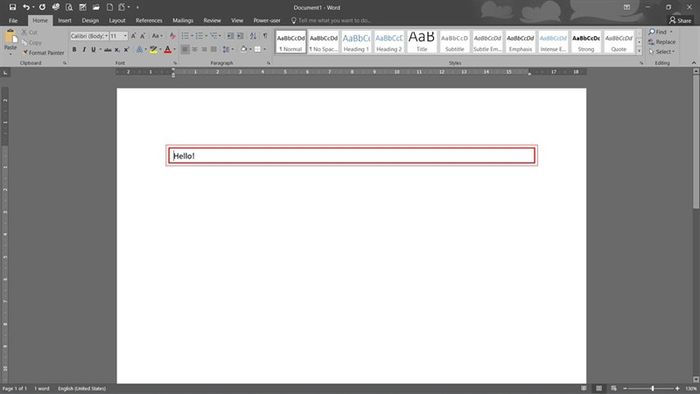This screenshot has width=700, height=394.
Task: Open the Mailings tab
Action: (x=183, y=21)
